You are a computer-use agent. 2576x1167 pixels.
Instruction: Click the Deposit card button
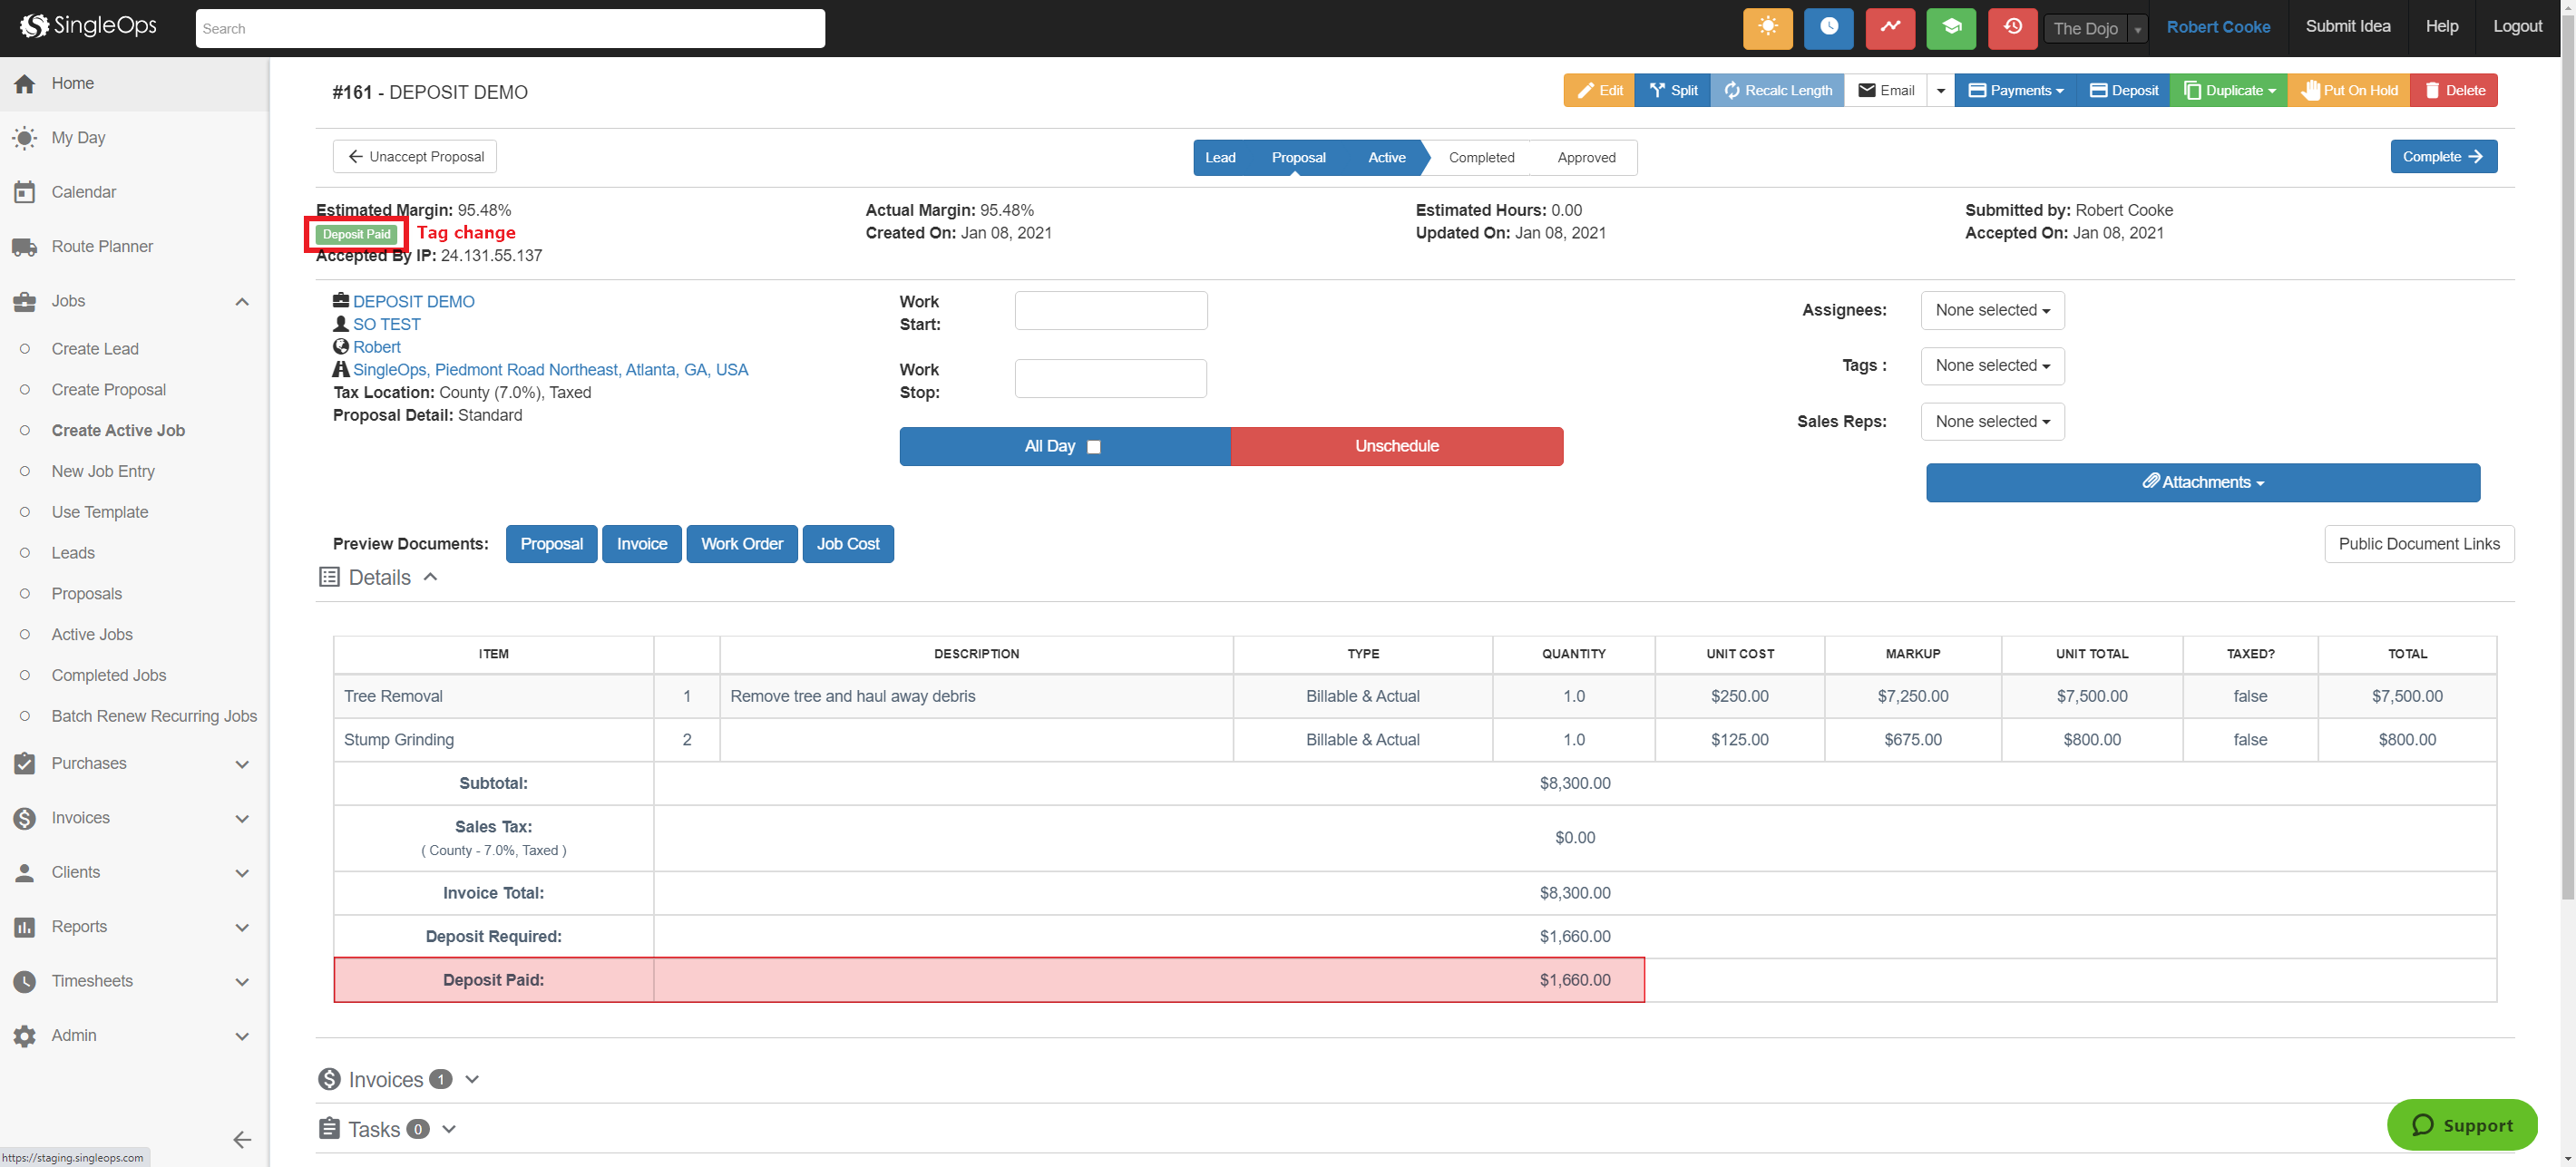(2124, 90)
